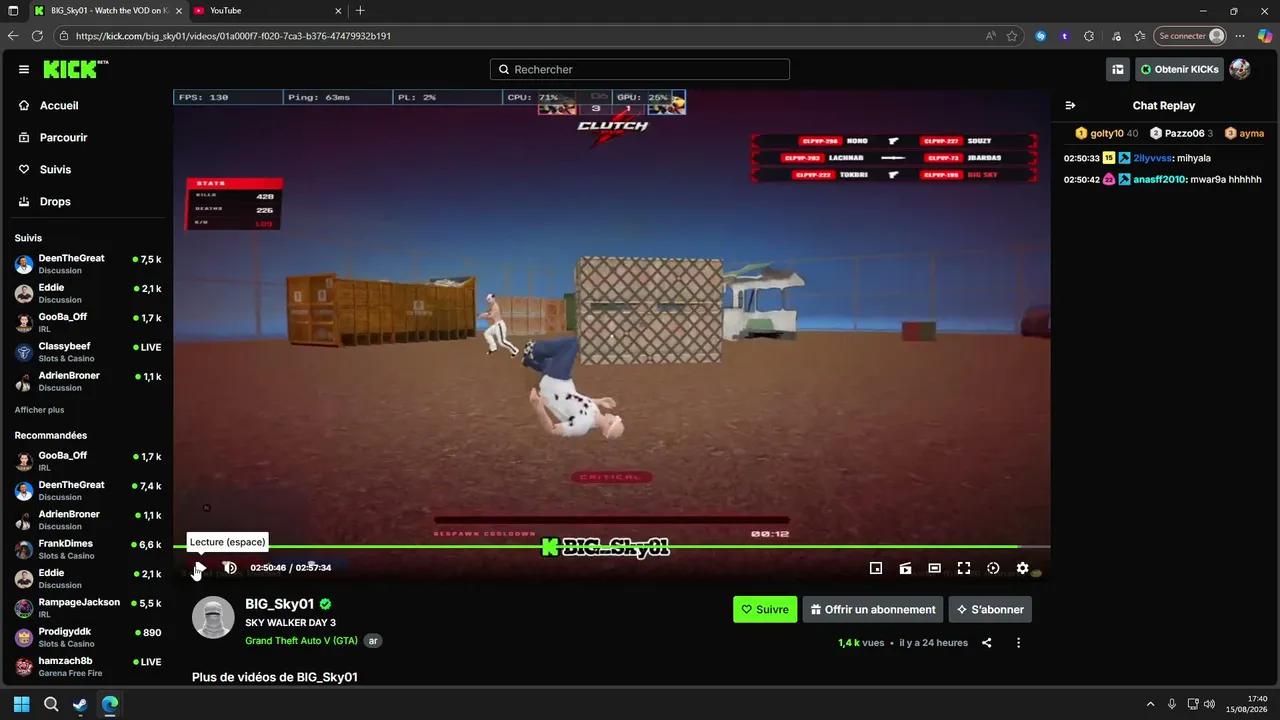This screenshot has height=720, width=1280.
Task: Toggle theater mode in the video player
Action: click(x=934, y=568)
